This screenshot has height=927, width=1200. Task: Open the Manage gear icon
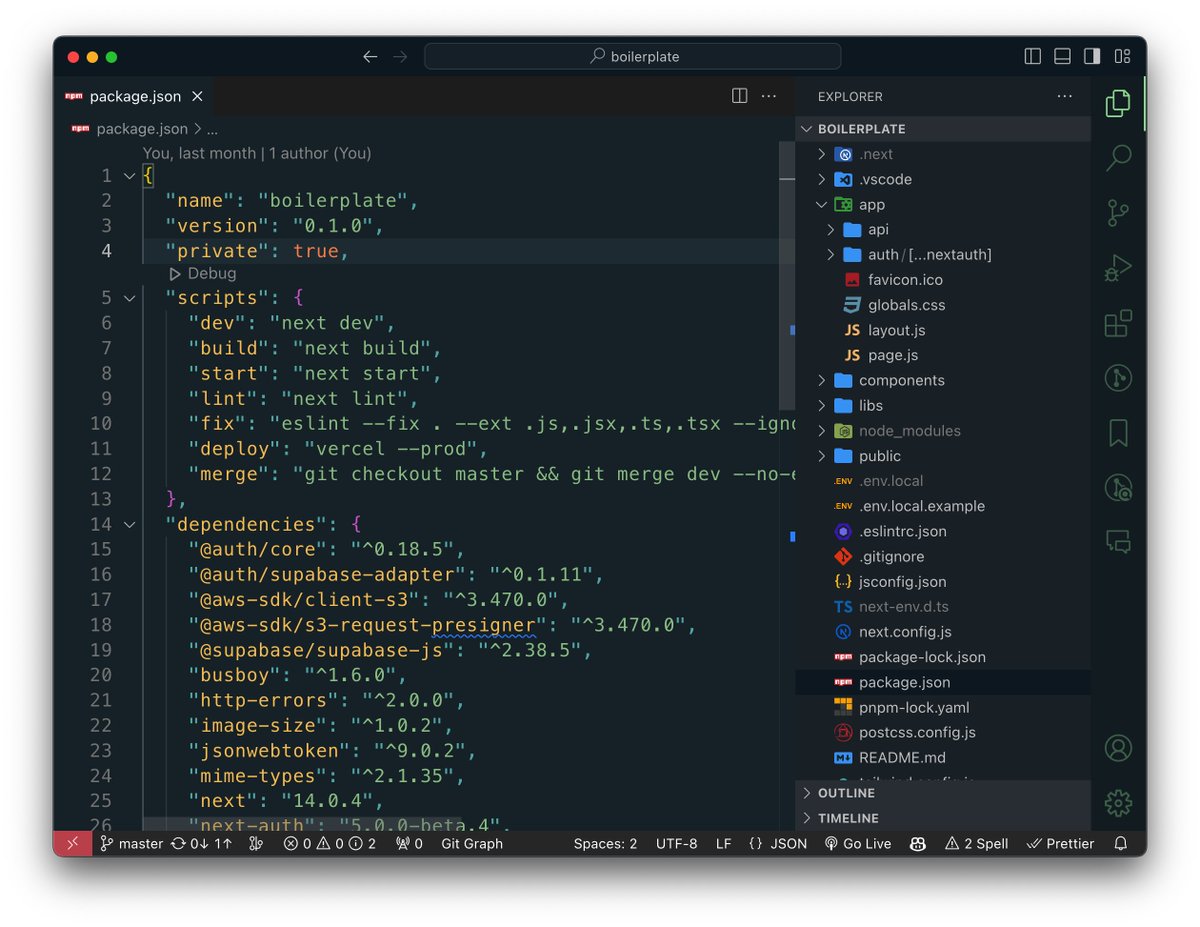click(x=1118, y=802)
